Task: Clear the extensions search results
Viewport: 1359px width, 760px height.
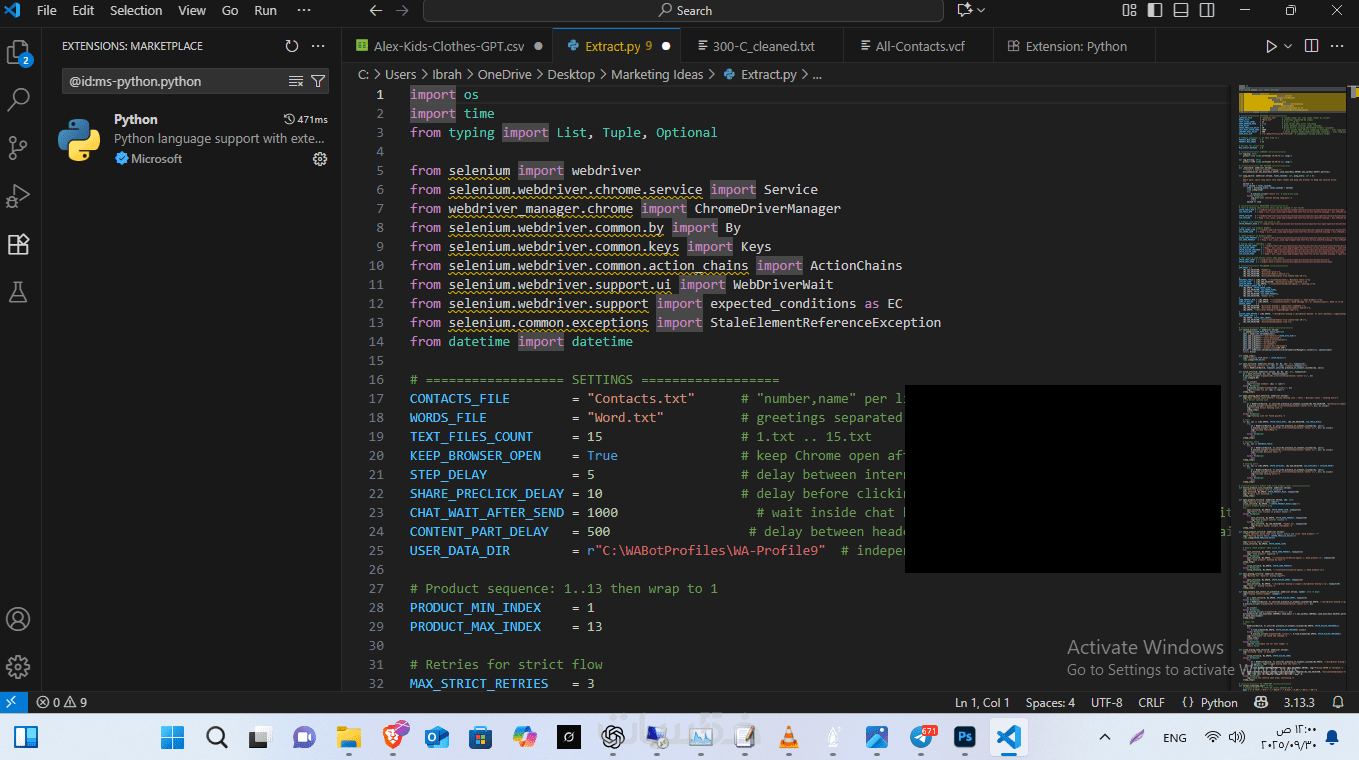Action: (296, 81)
